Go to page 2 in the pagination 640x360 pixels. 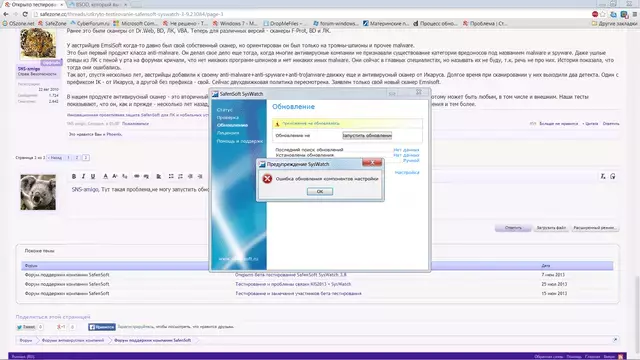click(77, 158)
